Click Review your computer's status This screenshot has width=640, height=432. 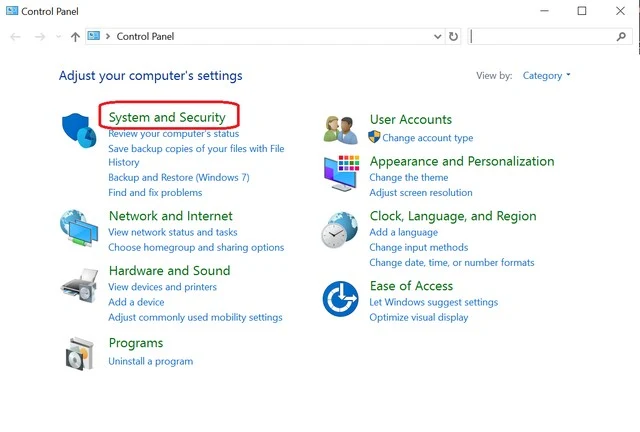[x=174, y=134]
